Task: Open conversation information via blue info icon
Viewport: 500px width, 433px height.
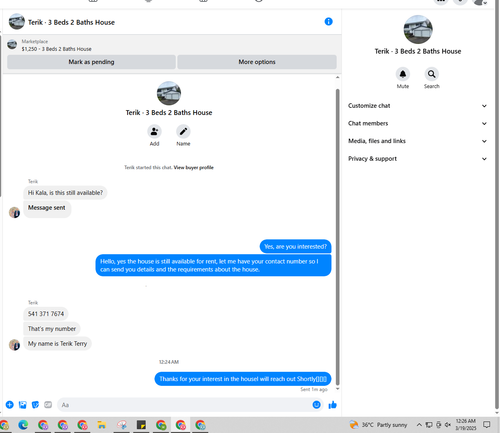Action: coord(328,22)
